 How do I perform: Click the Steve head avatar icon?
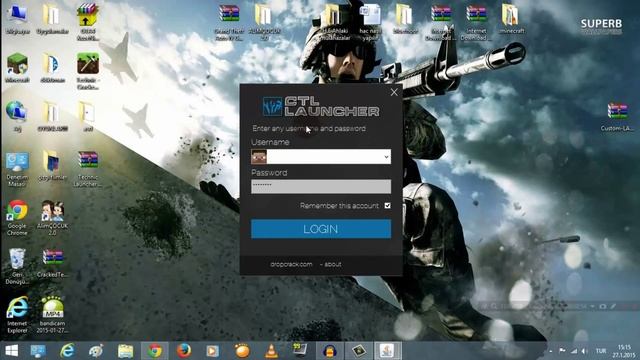259,157
